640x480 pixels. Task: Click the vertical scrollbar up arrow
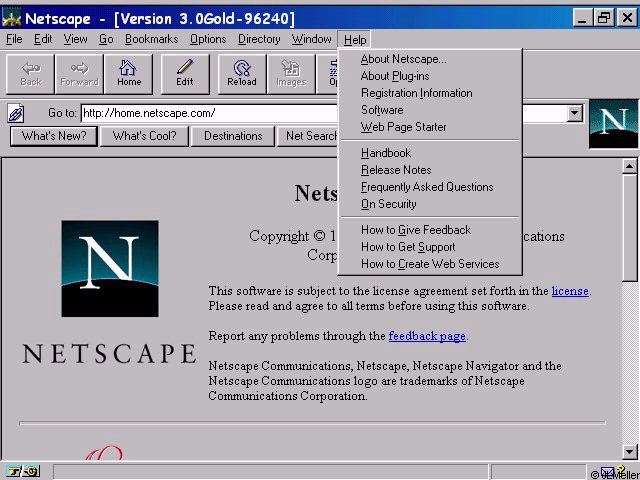point(629,167)
